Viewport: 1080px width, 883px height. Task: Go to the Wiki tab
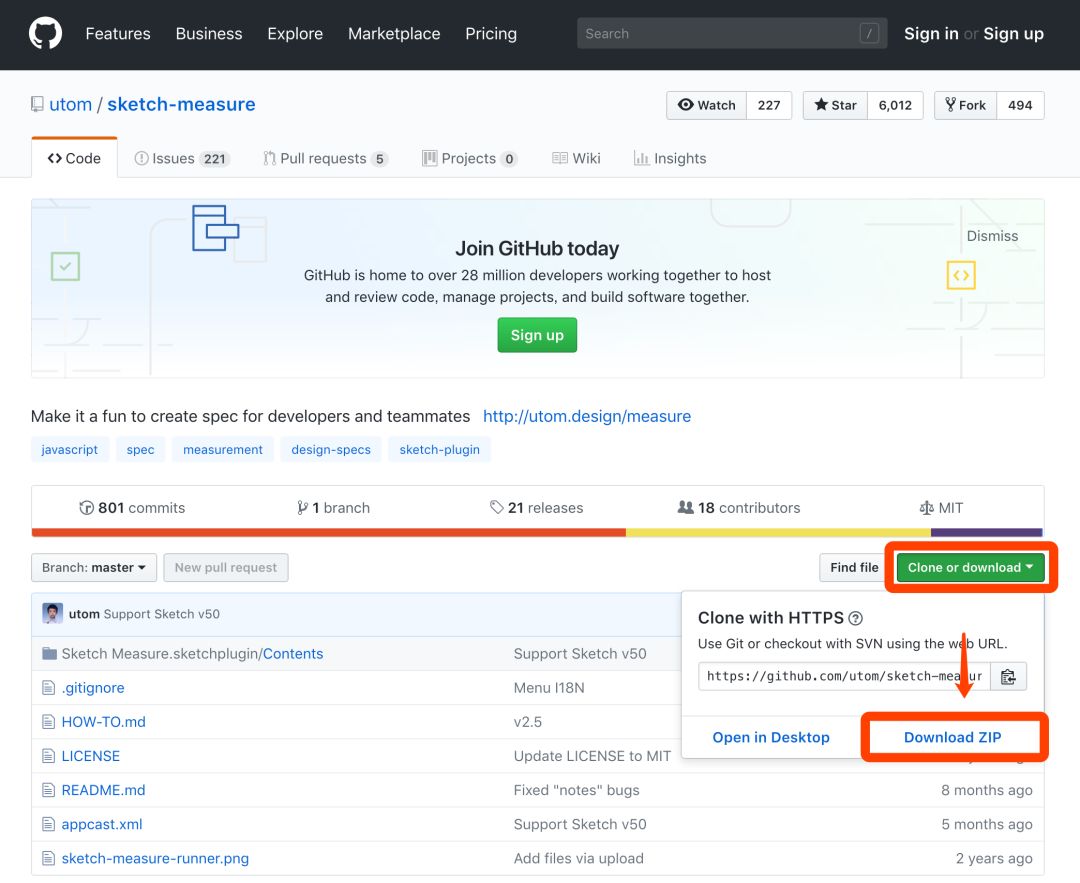(577, 158)
